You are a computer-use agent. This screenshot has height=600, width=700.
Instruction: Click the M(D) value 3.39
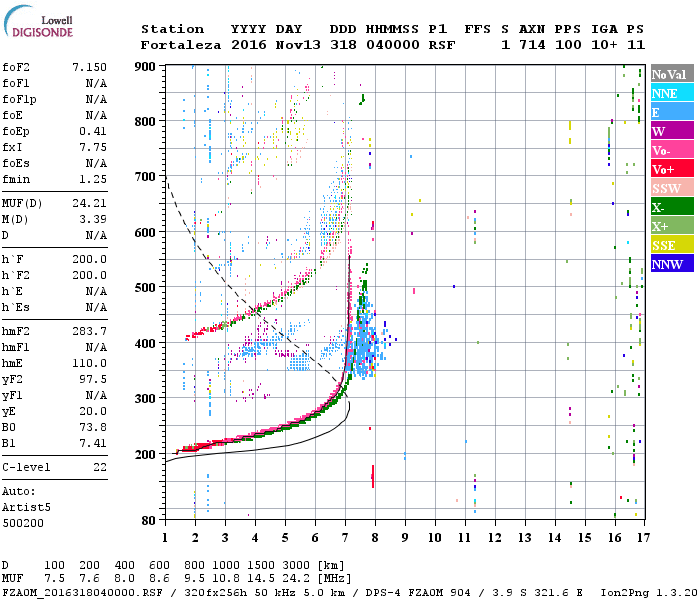click(93, 219)
